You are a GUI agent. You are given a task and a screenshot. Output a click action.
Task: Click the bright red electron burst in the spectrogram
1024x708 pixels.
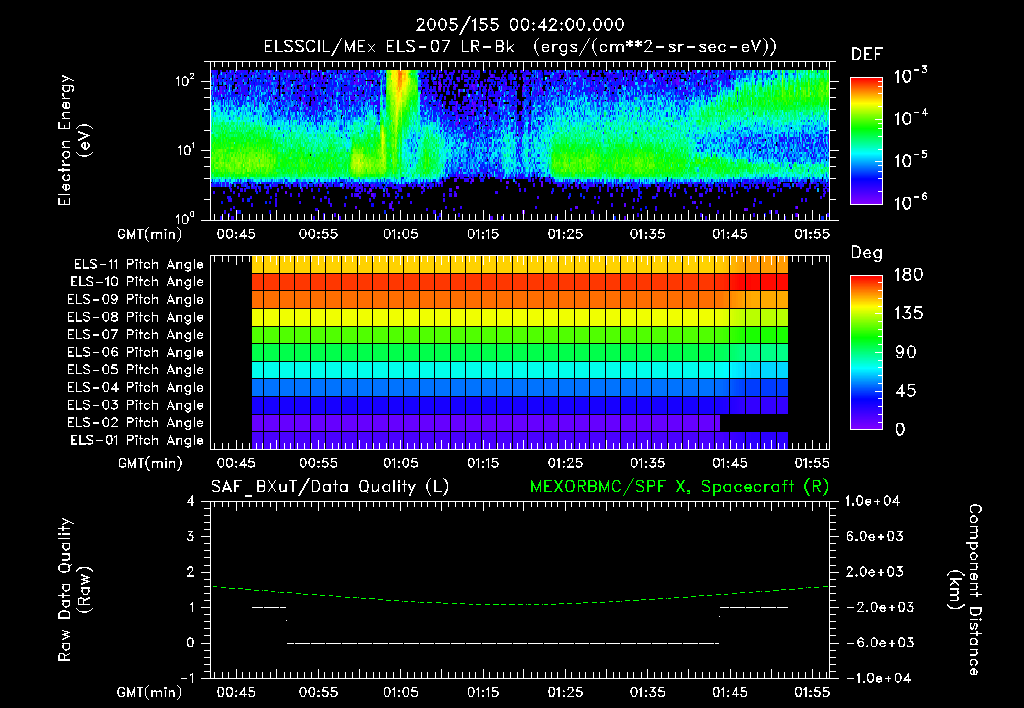(401, 91)
